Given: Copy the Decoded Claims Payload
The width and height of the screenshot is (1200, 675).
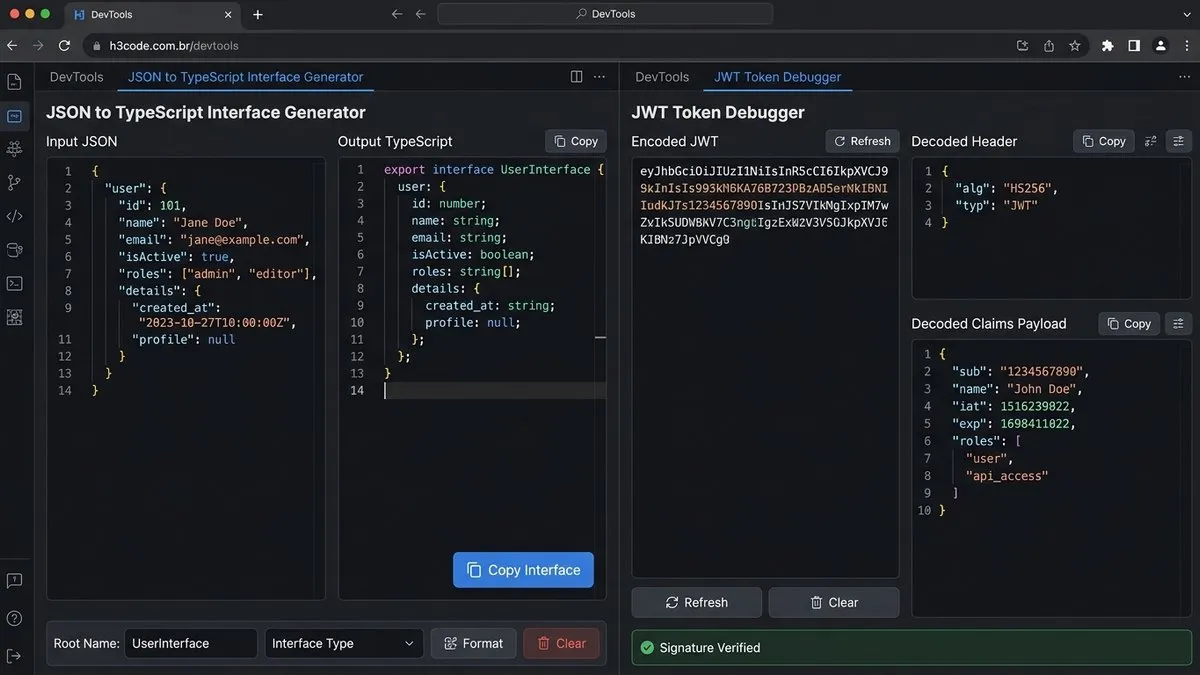Looking at the screenshot, I should coord(1128,324).
